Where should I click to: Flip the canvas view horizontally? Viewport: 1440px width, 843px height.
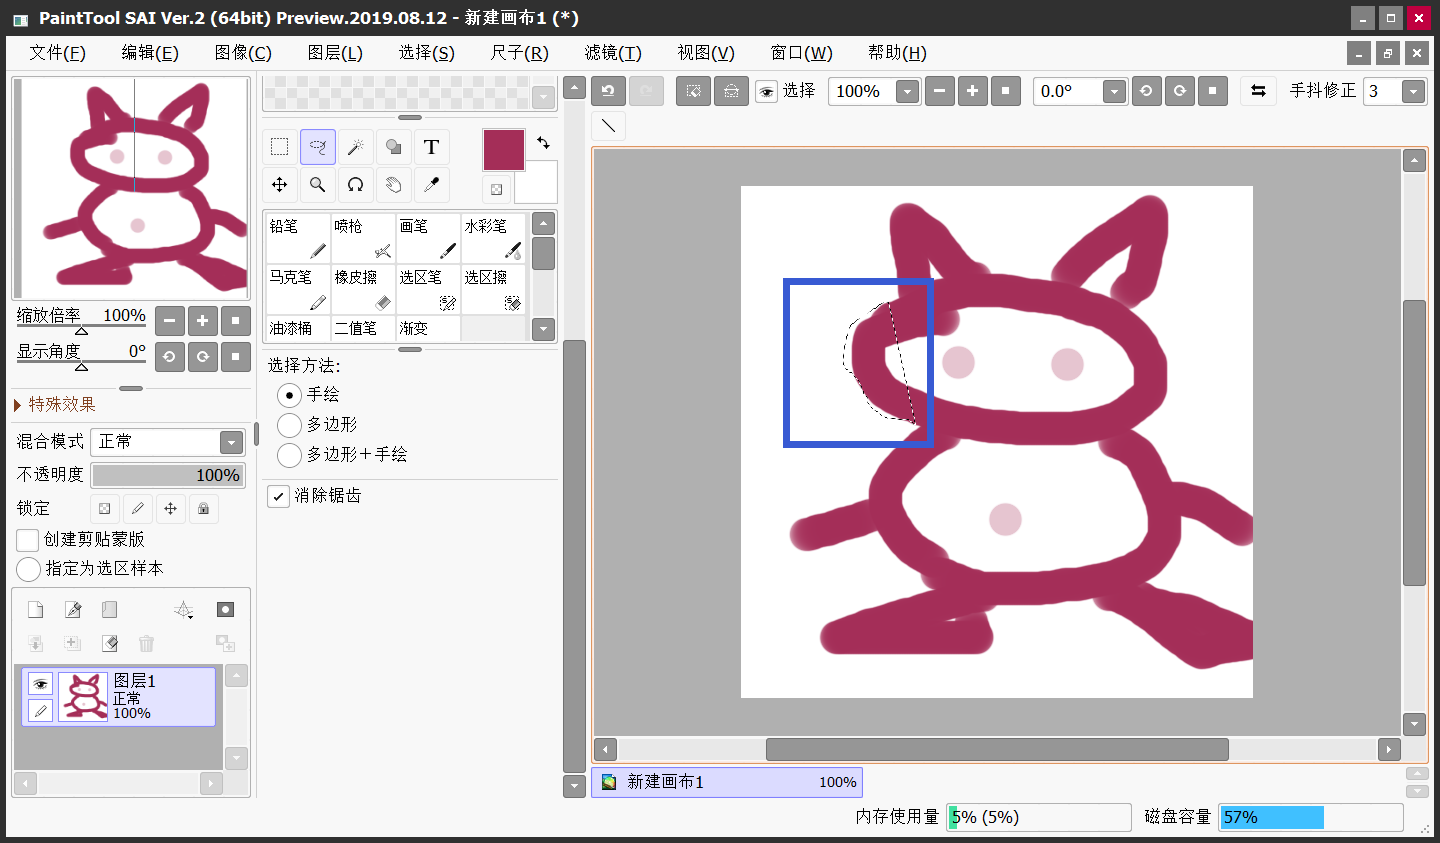(x=1258, y=91)
